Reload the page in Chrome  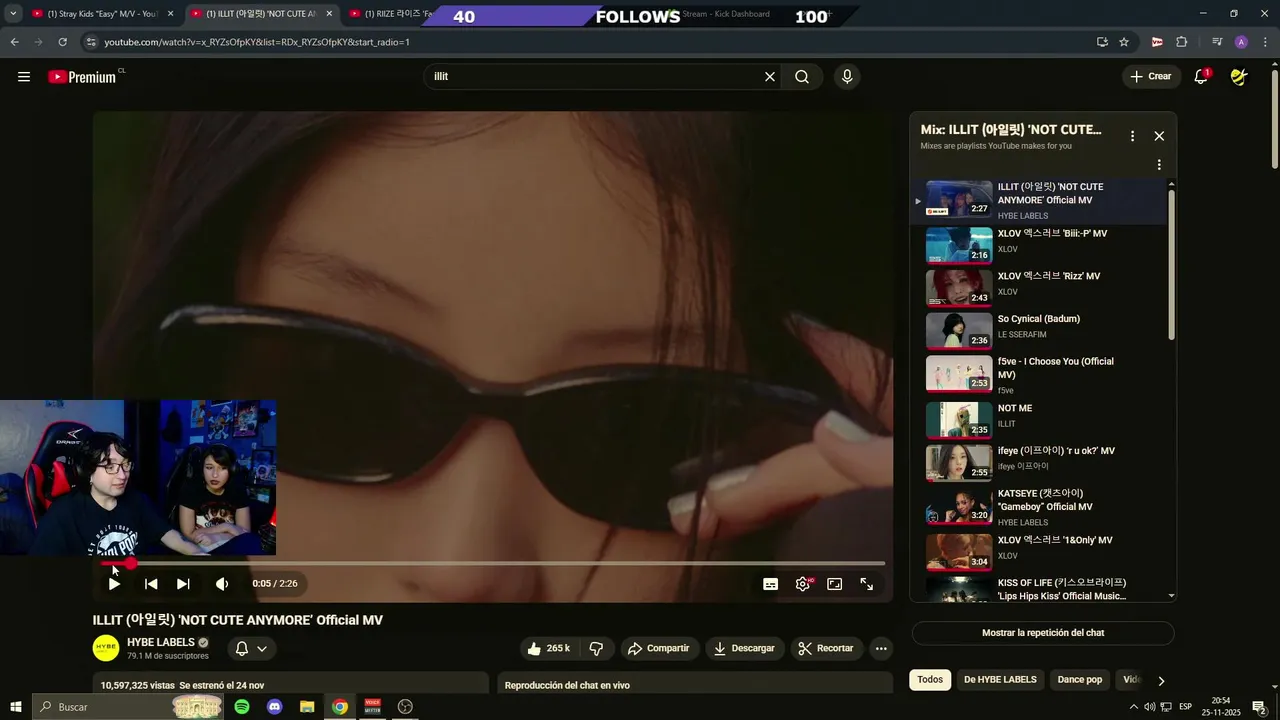pos(62,42)
